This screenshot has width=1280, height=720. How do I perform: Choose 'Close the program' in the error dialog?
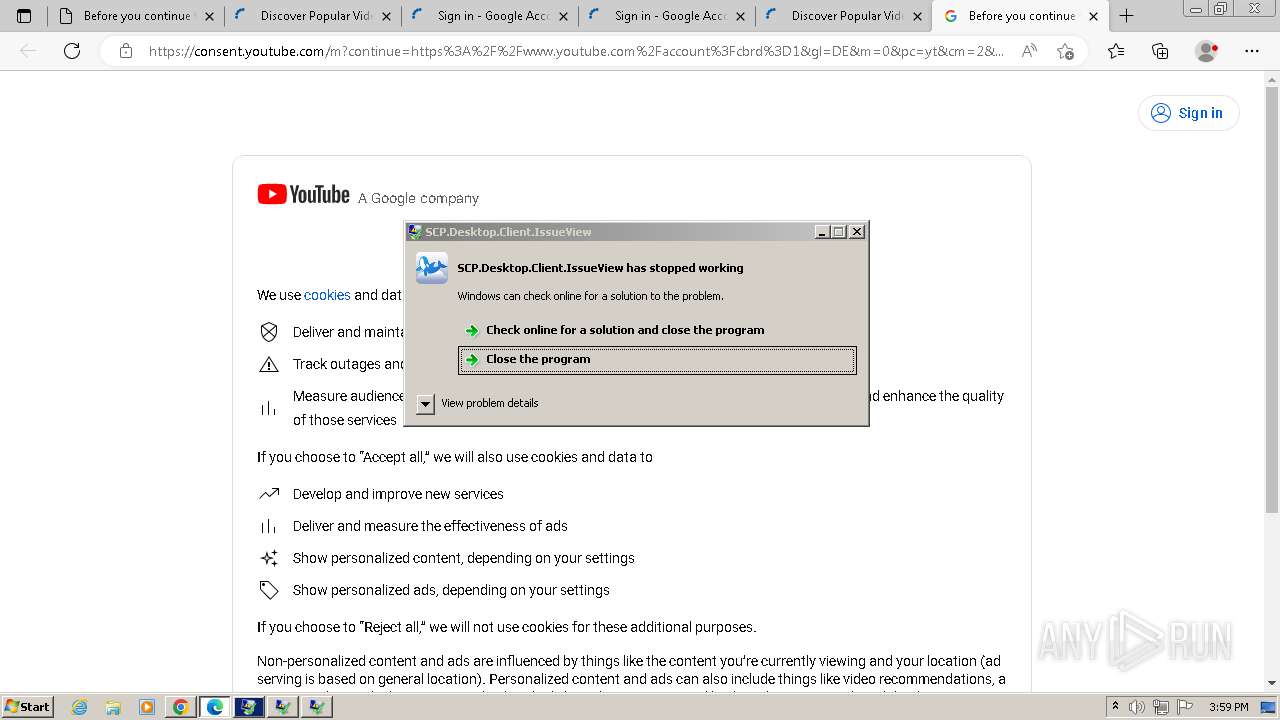click(657, 360)
